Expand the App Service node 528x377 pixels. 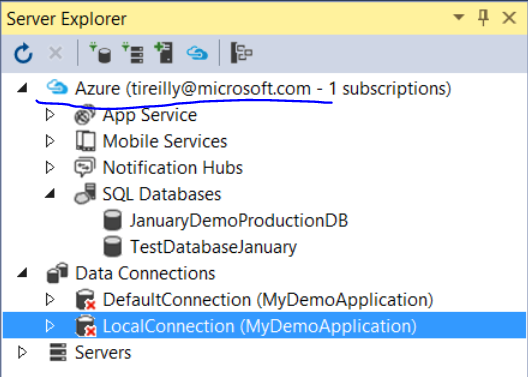[x=50, y=115]
